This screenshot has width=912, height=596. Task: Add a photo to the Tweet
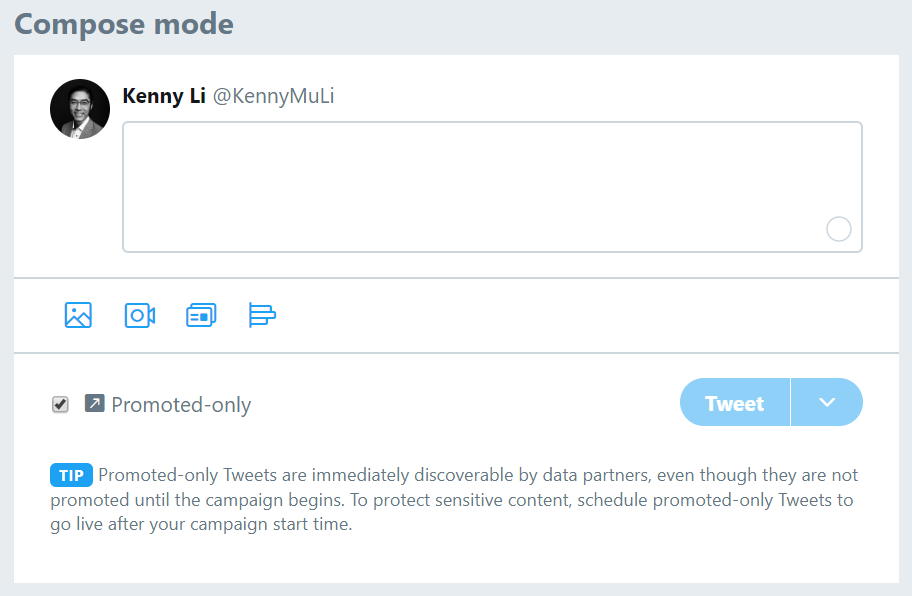(78, 315)
